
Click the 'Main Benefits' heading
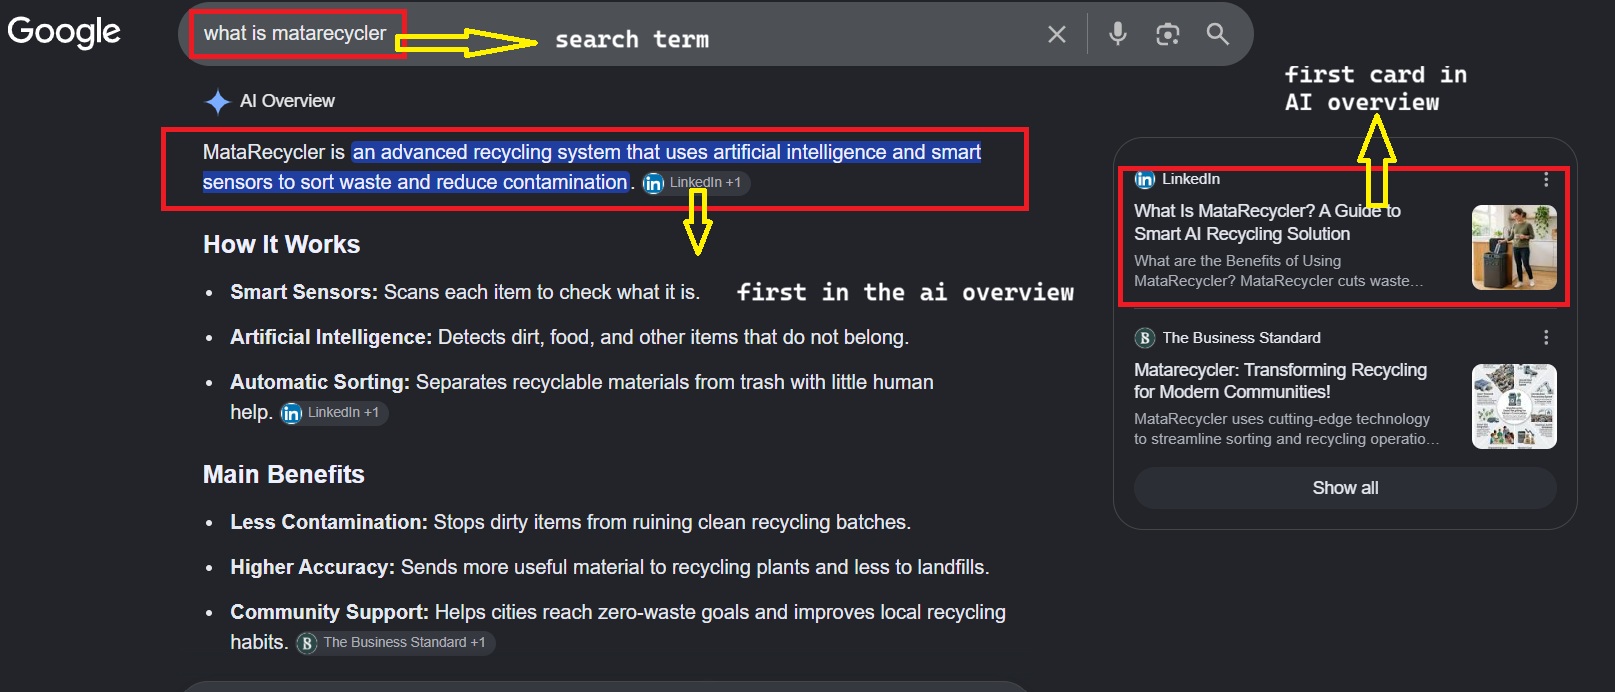click(284, 475)
